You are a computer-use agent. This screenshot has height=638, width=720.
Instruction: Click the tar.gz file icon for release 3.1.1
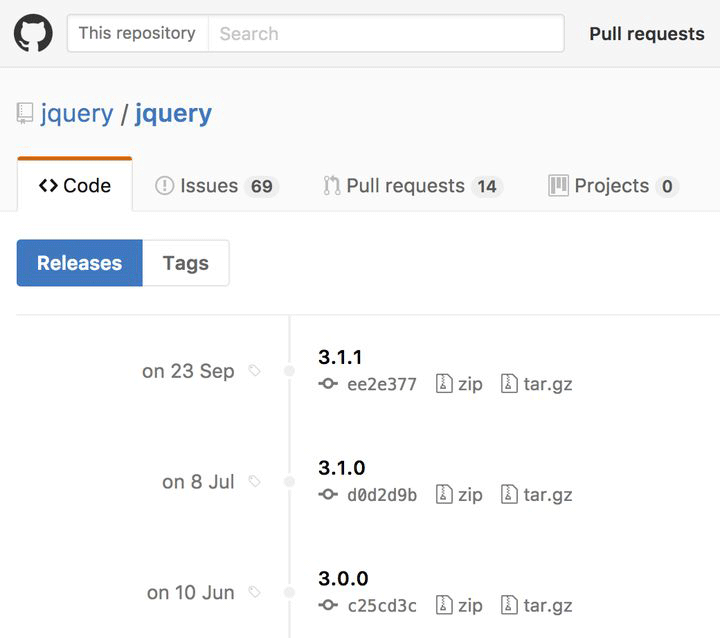(x=509, y=384)
